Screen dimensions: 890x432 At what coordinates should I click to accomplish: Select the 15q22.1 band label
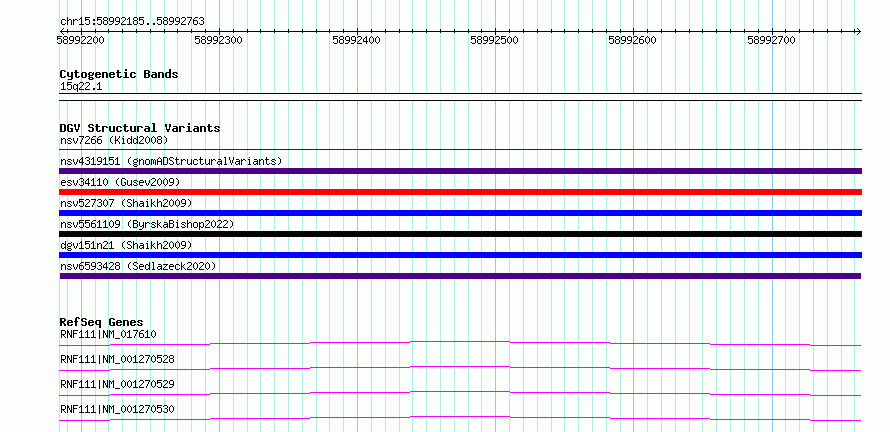81,87
